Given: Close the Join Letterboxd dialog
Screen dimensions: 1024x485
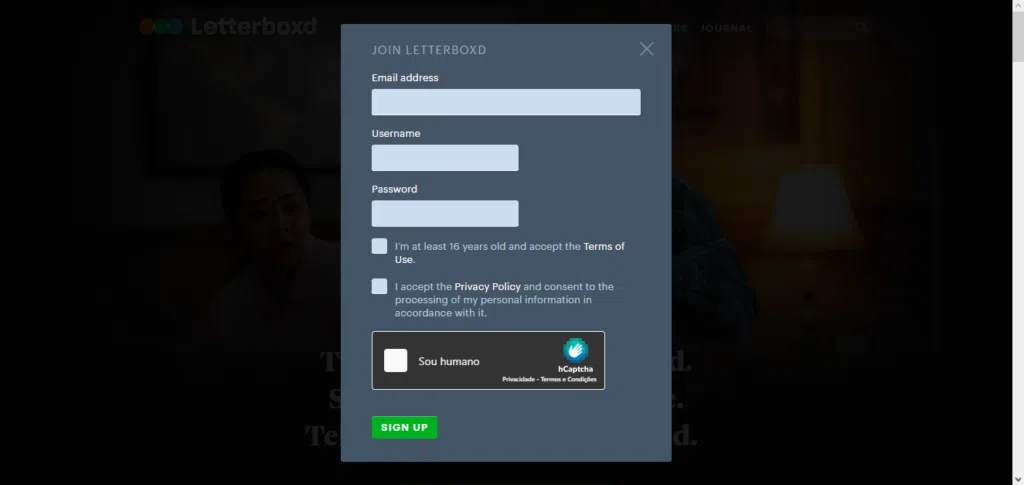Looking at the screenshot, I should (647, 49).
